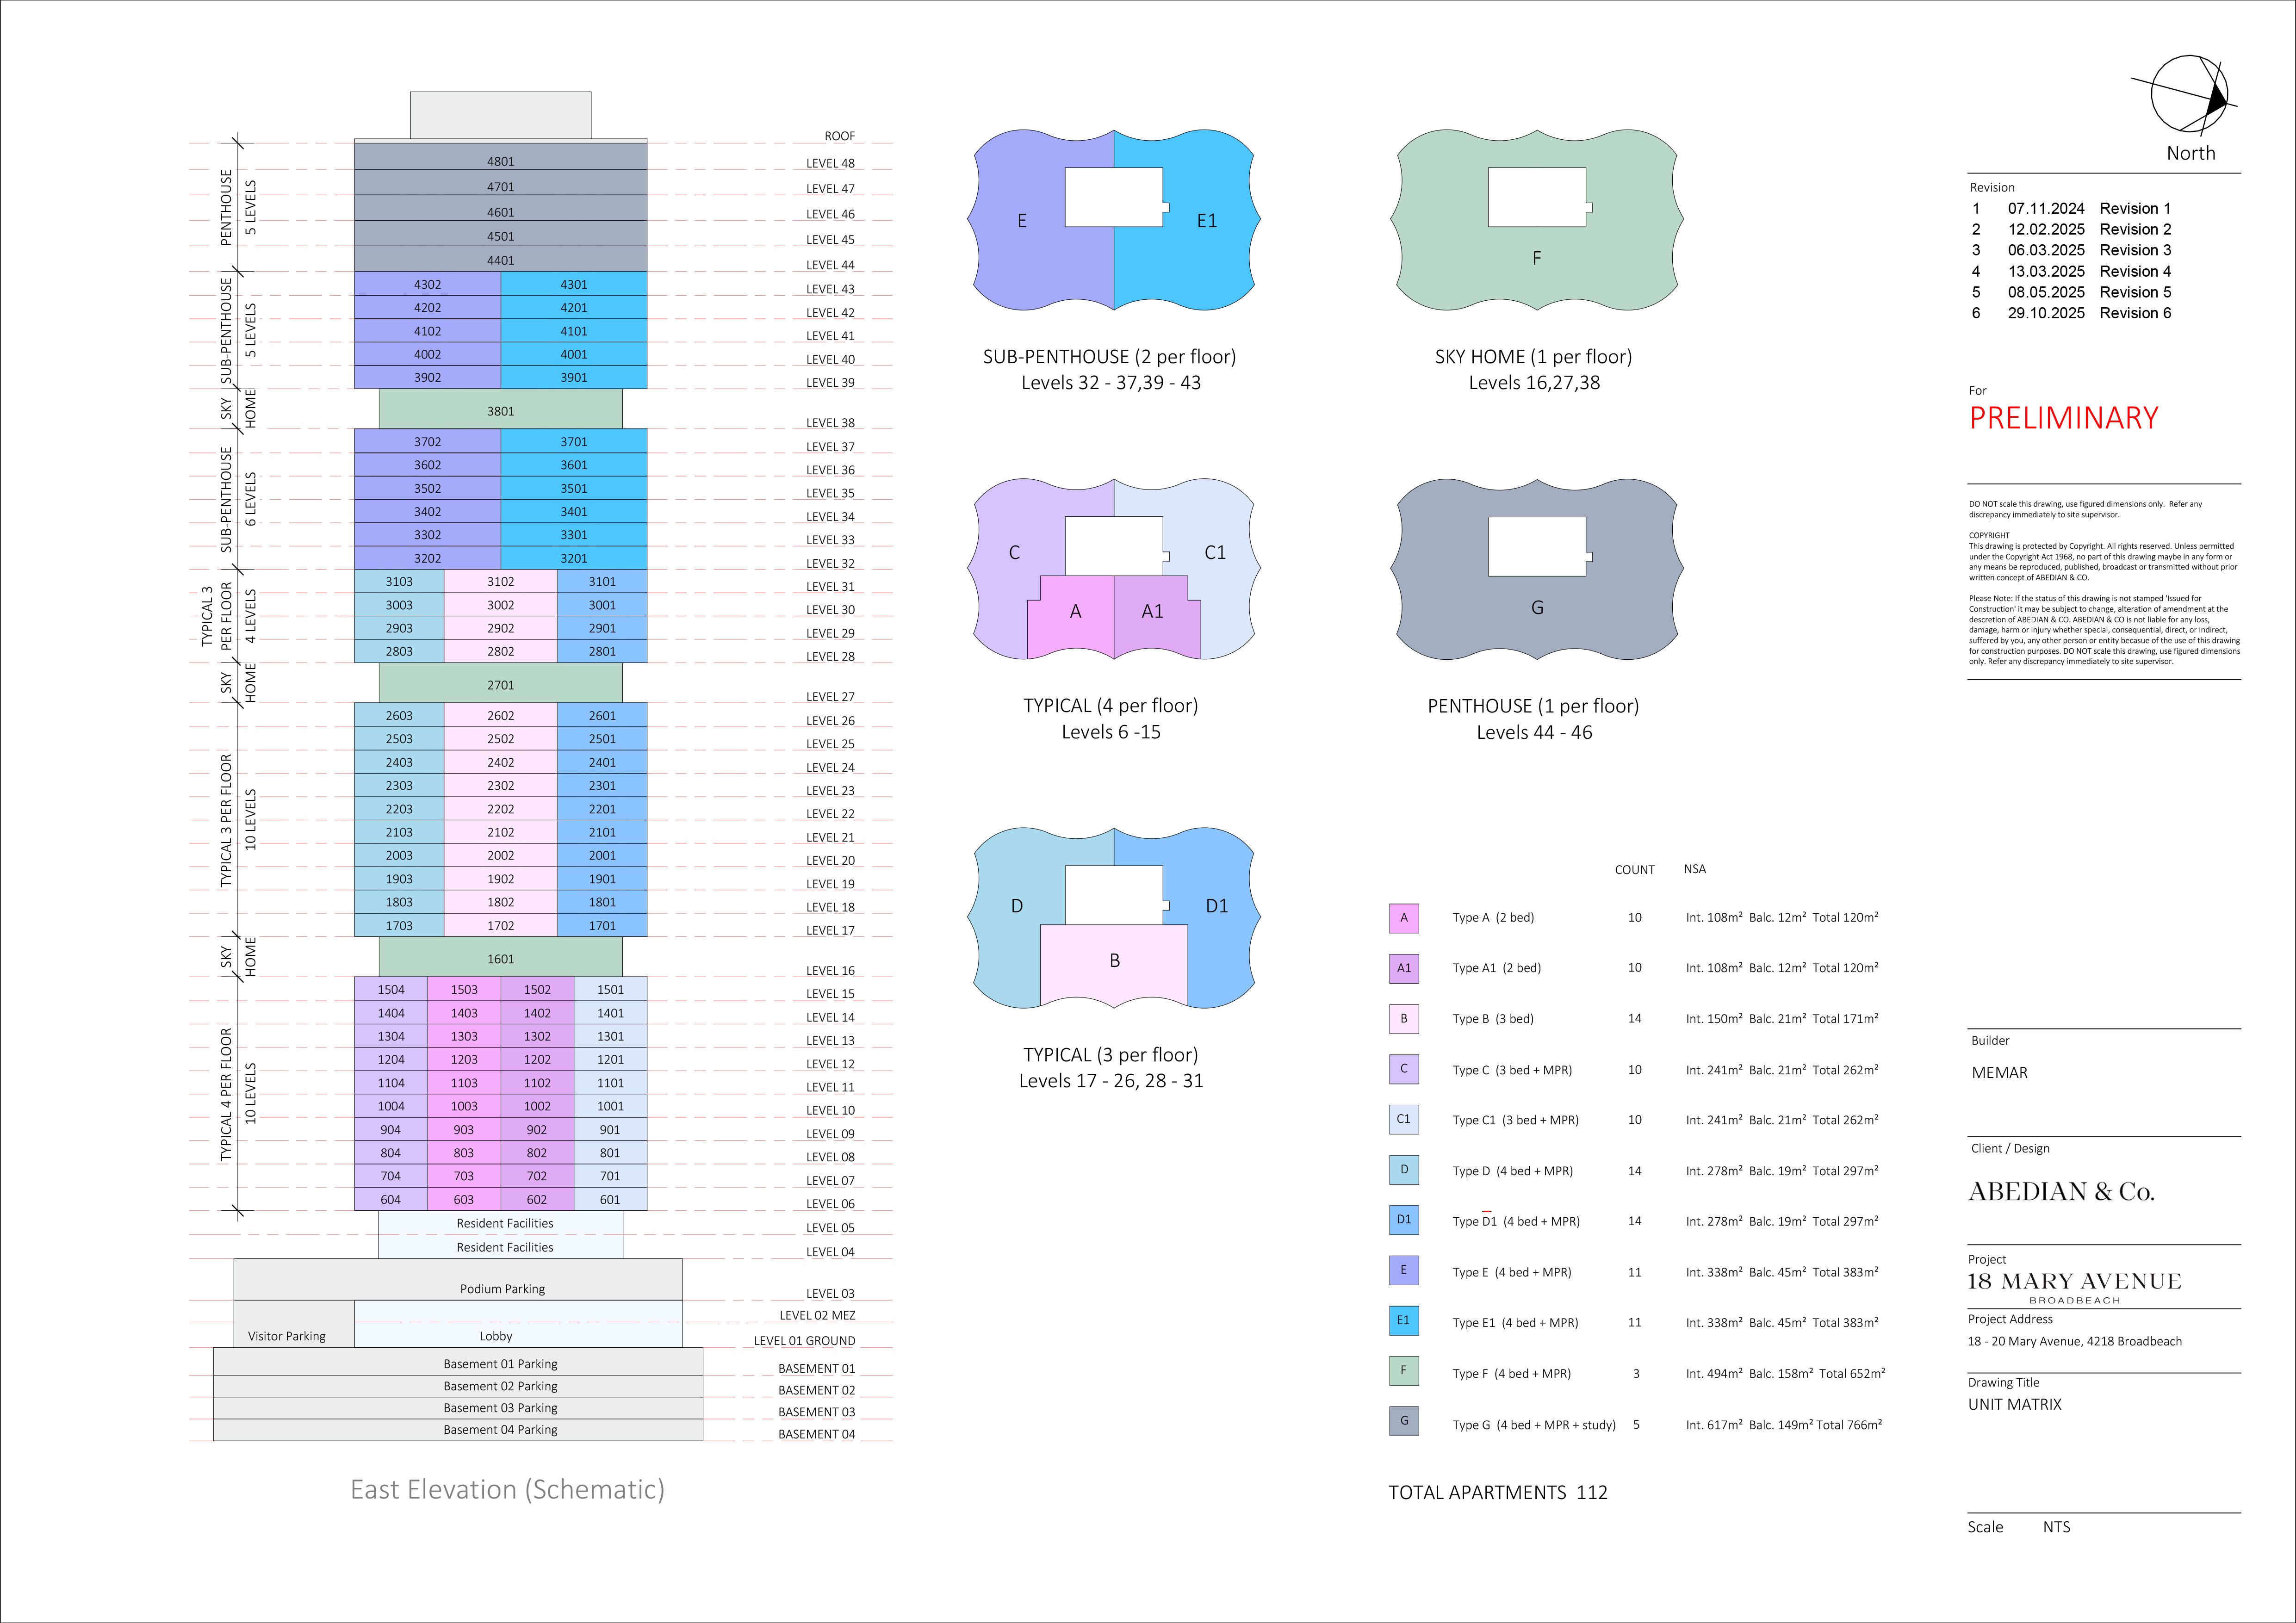This screenshot has width=2296, height=1623.
Task: Click unit 4302 in the elevation
Action: tap(427, 285)
